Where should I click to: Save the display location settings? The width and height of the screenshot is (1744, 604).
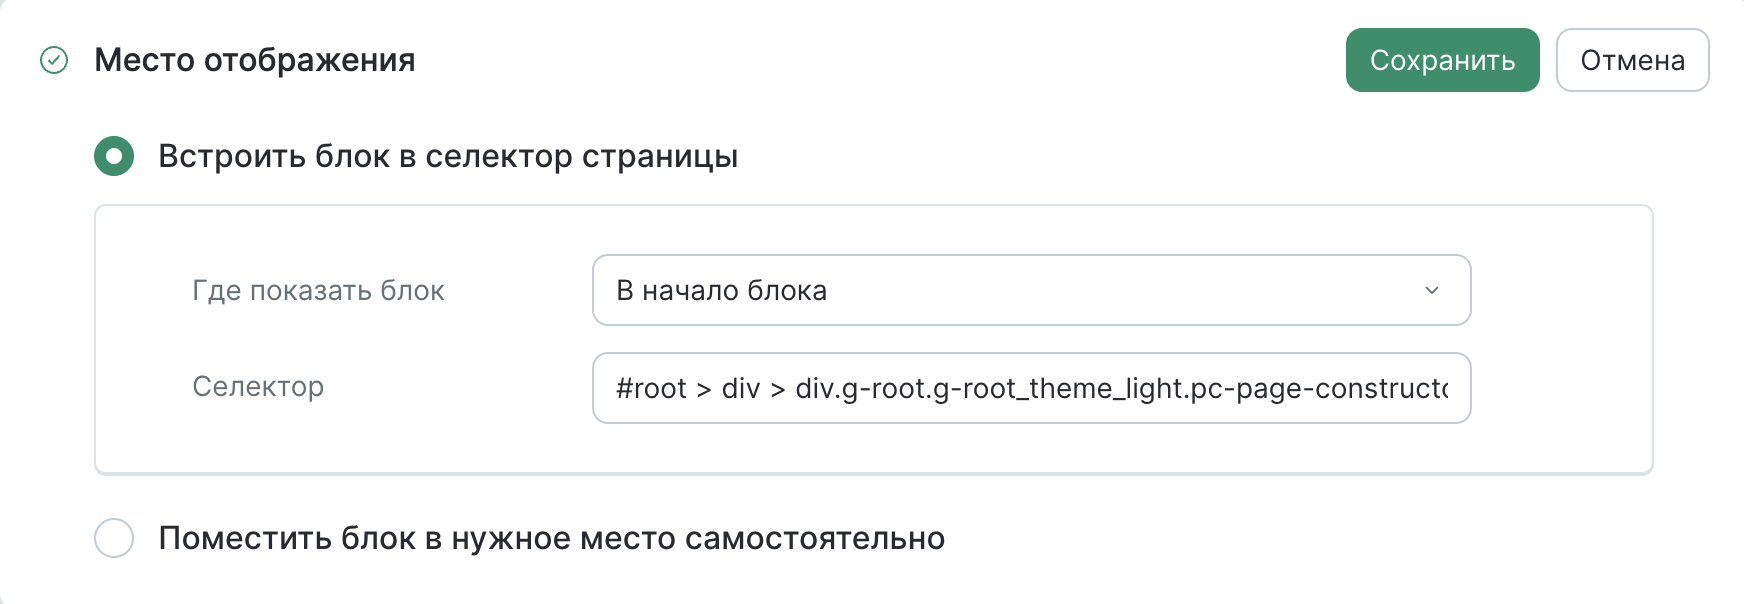1443,60
